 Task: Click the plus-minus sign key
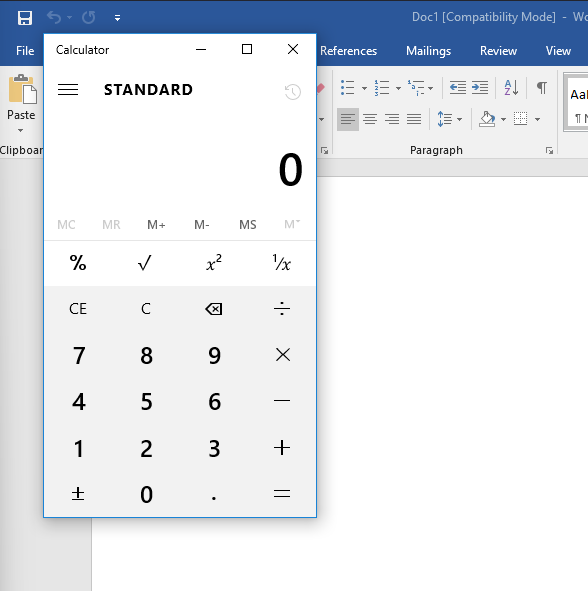click(78, 494)
